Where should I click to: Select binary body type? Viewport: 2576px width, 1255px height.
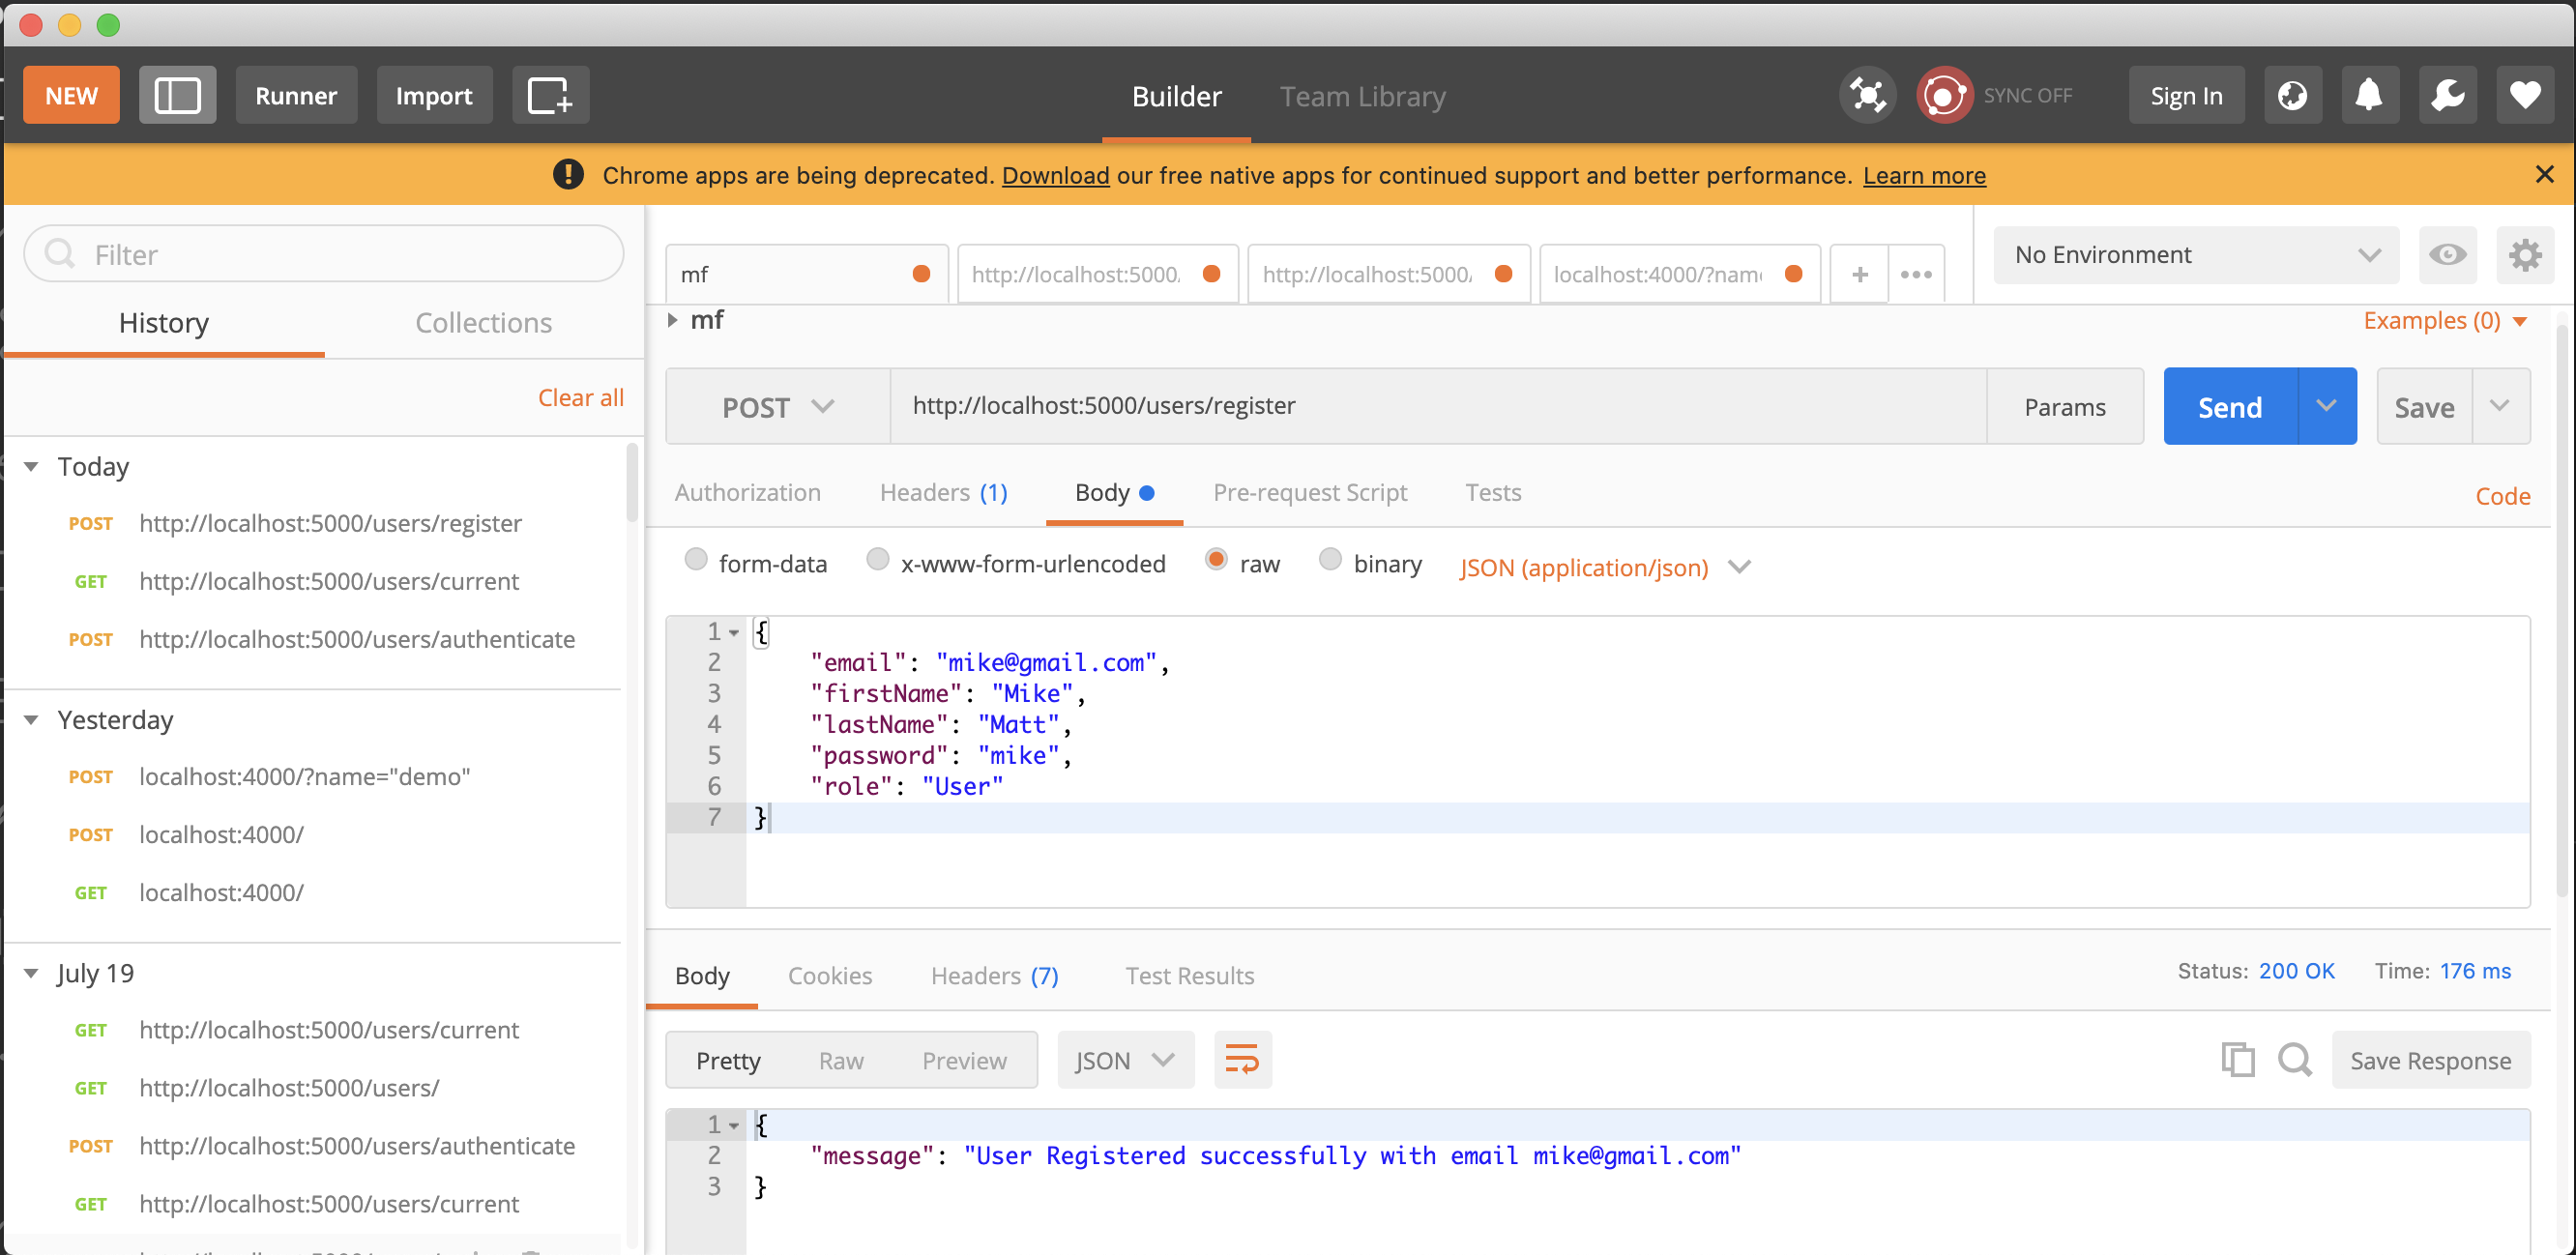pos(1330,559)
